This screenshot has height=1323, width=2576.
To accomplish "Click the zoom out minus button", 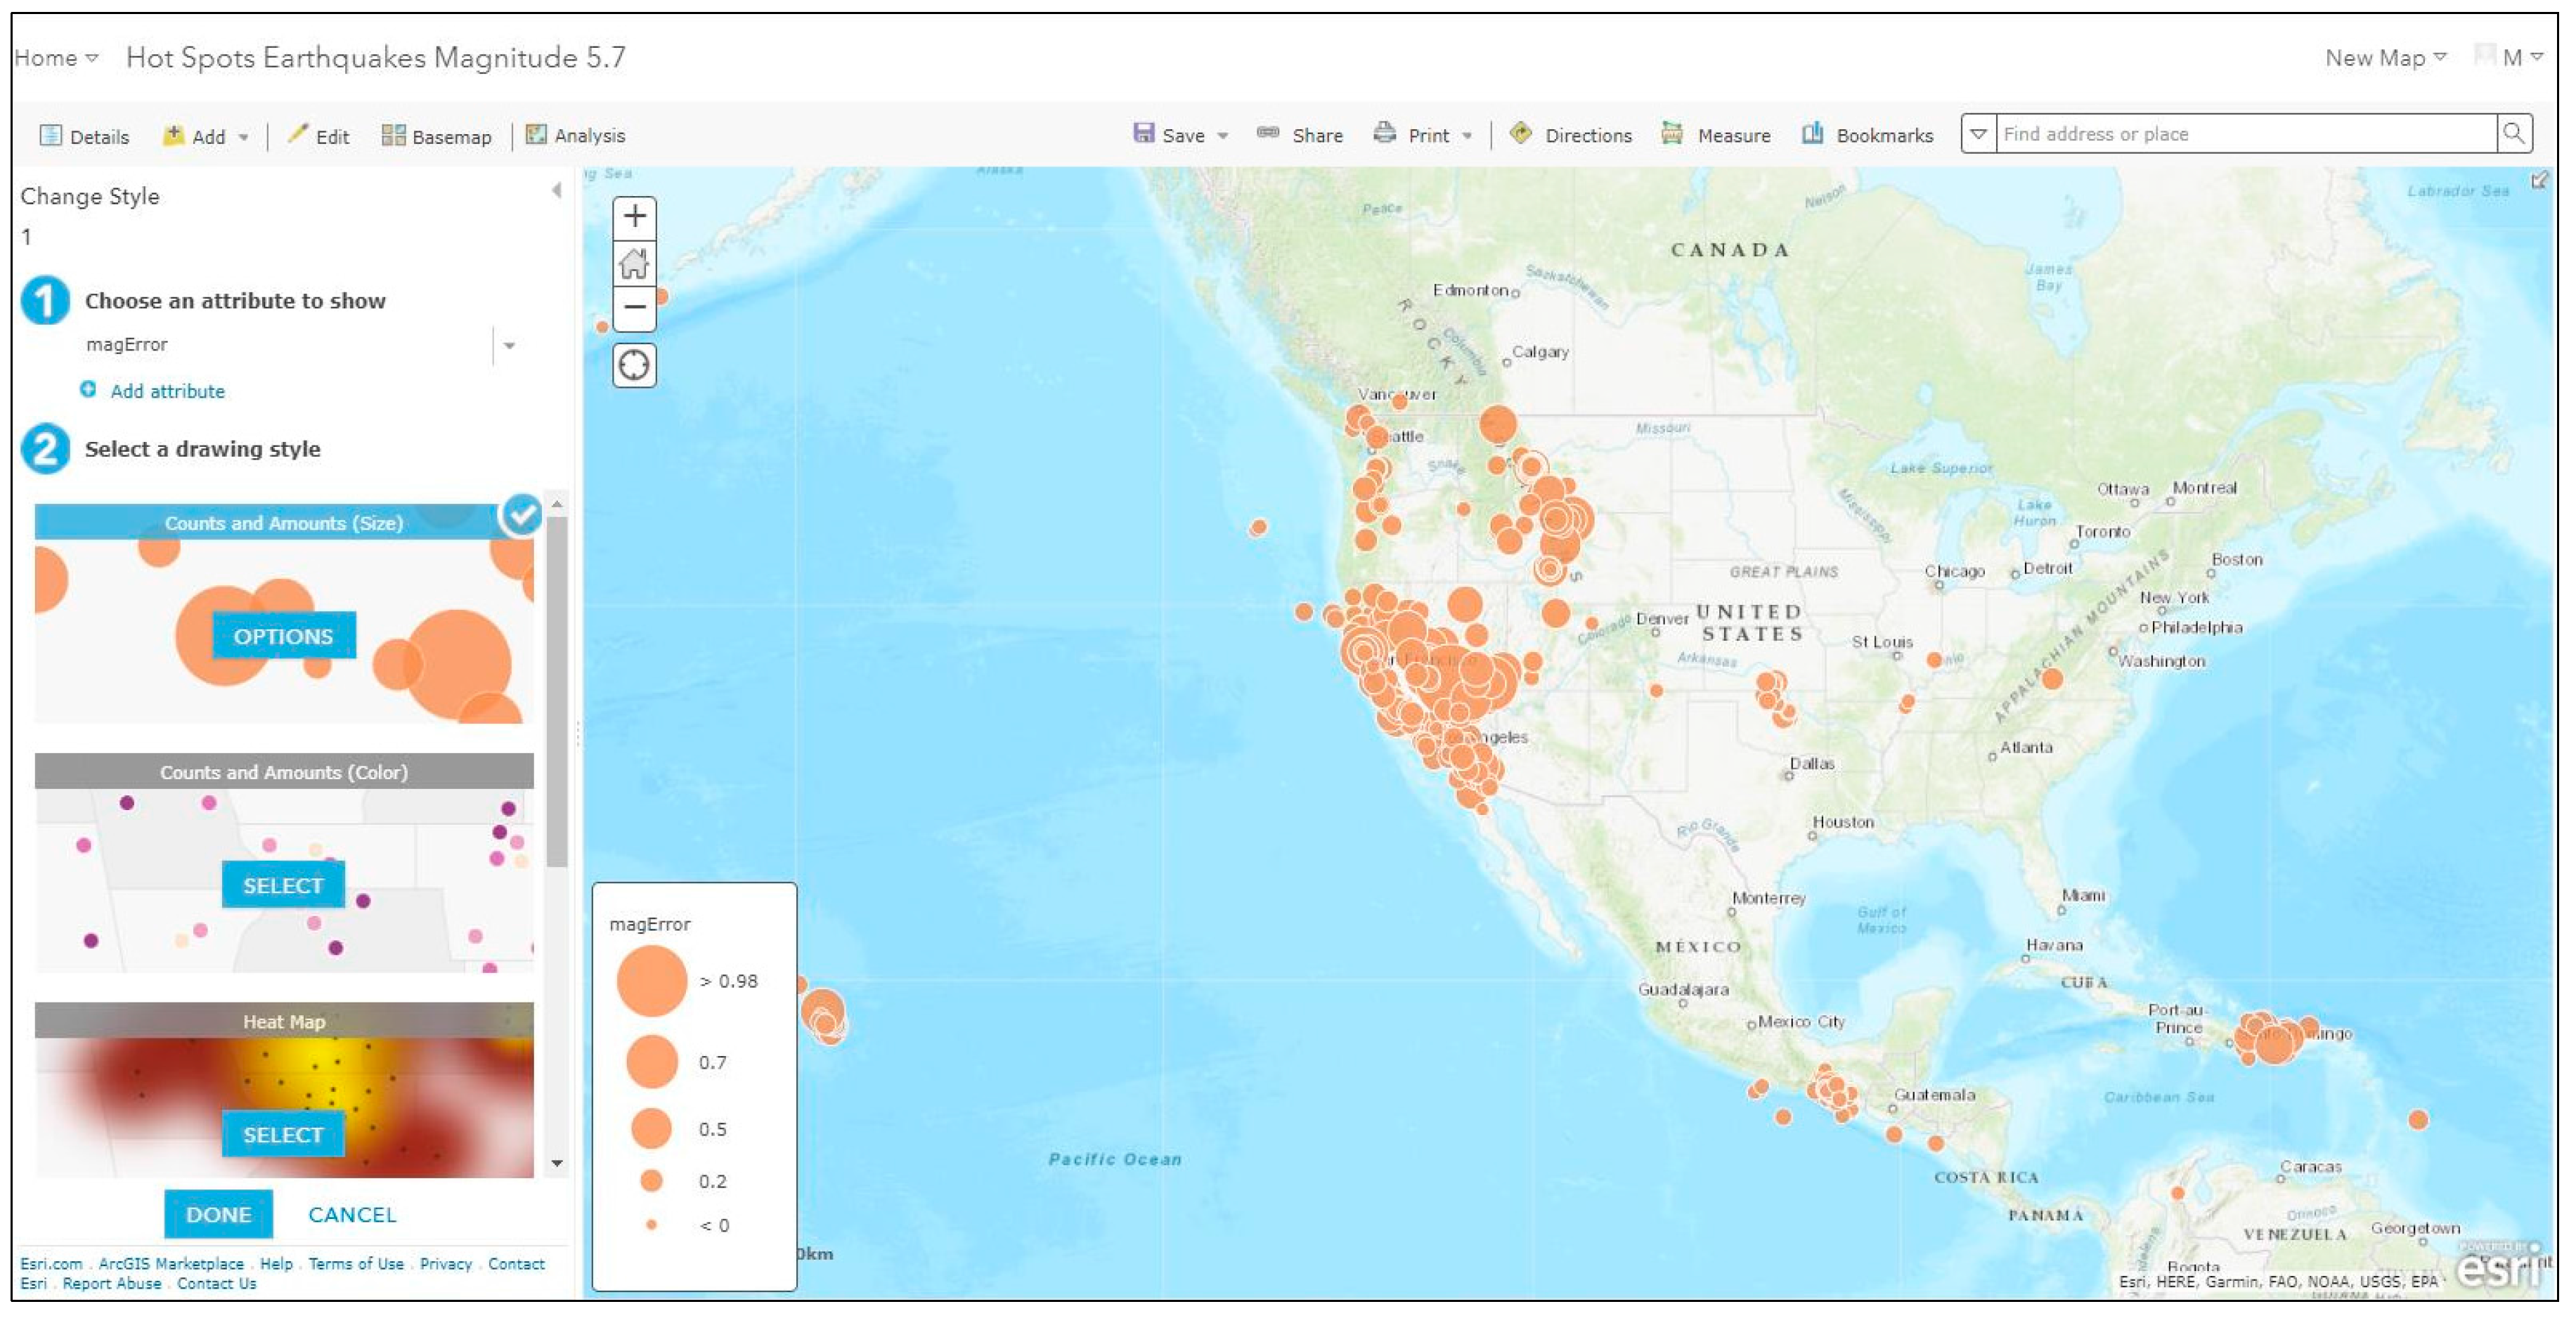I will pos(634,308).
